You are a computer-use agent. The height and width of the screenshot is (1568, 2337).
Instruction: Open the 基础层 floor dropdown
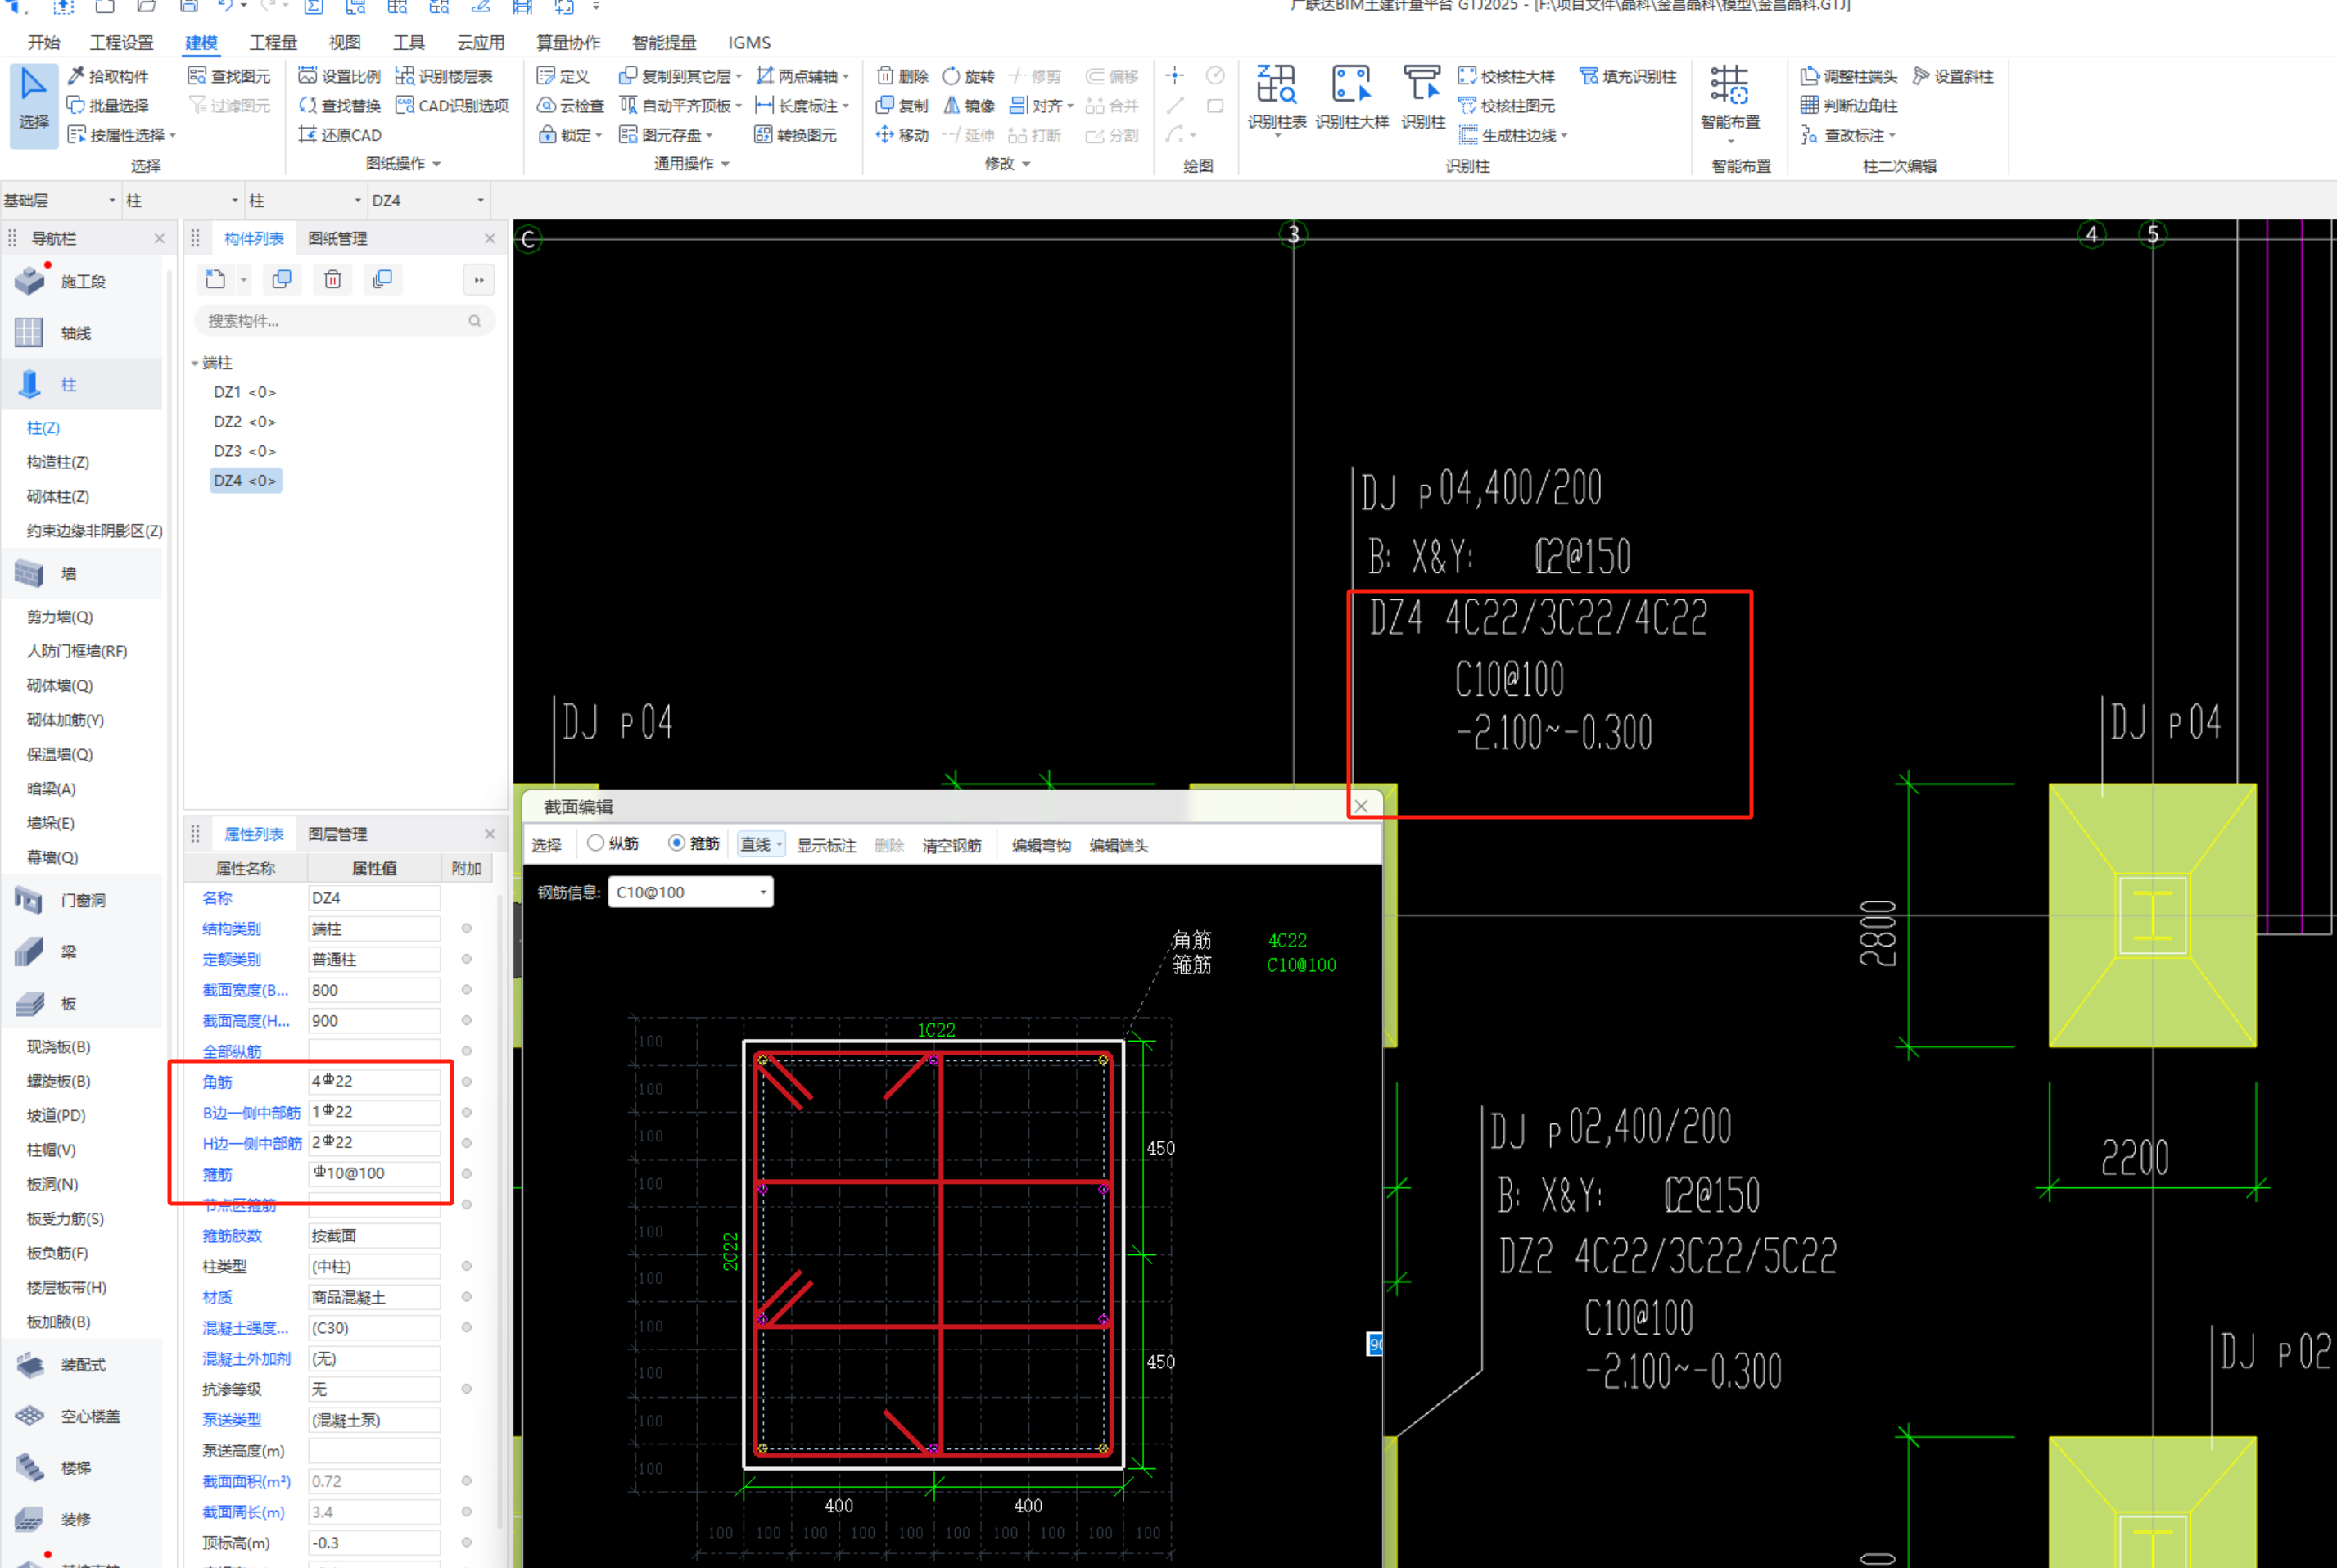60,200
